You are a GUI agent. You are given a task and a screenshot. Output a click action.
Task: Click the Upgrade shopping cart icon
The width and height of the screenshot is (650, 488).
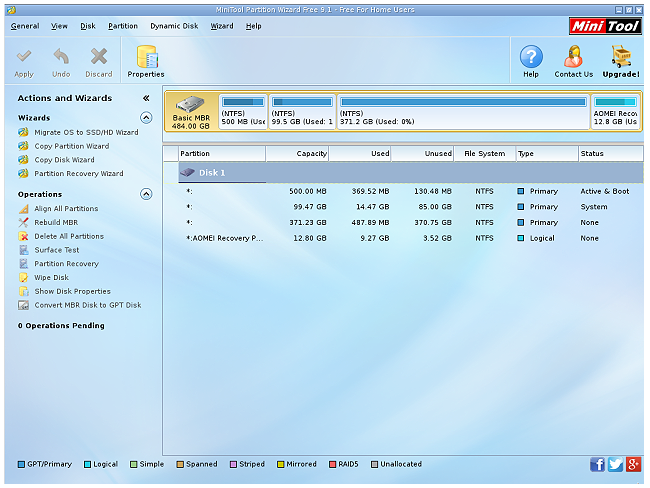pyautogui.click(x=621, y=57)
